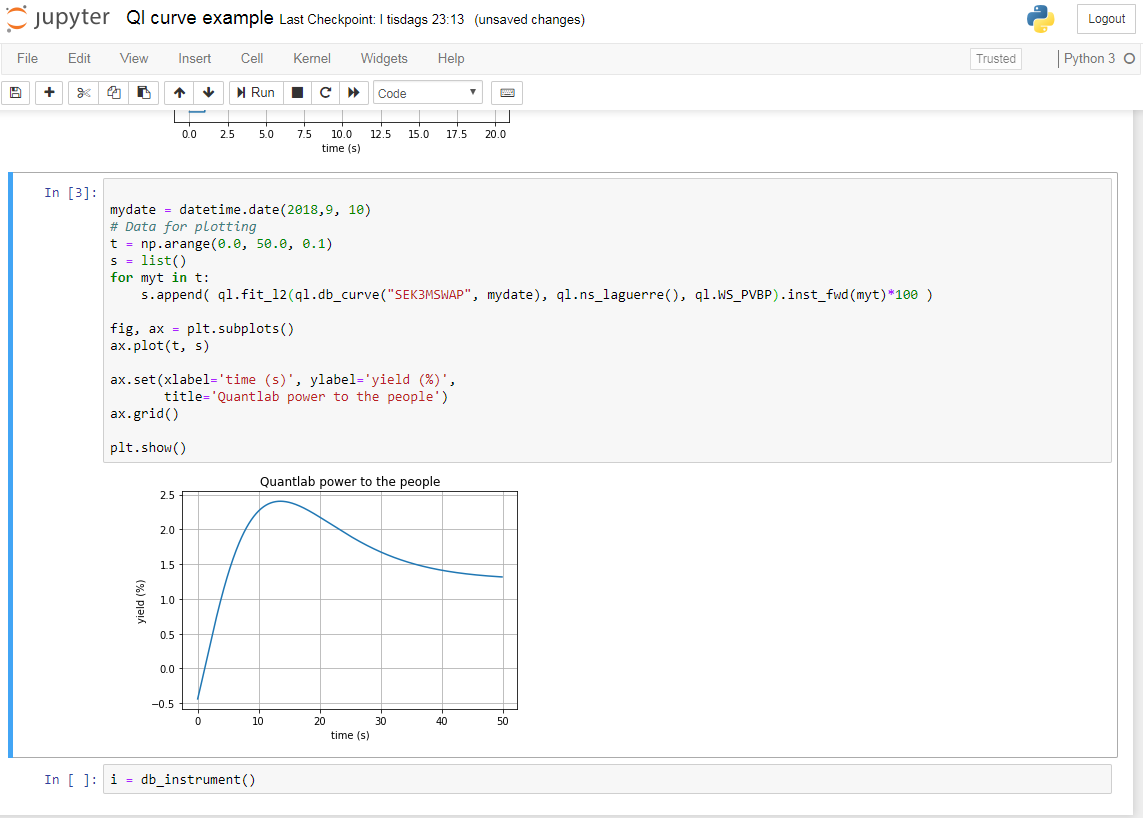1143x818 pixels.
Task: Move the selected cell down
Action: (x=208, y=93)
